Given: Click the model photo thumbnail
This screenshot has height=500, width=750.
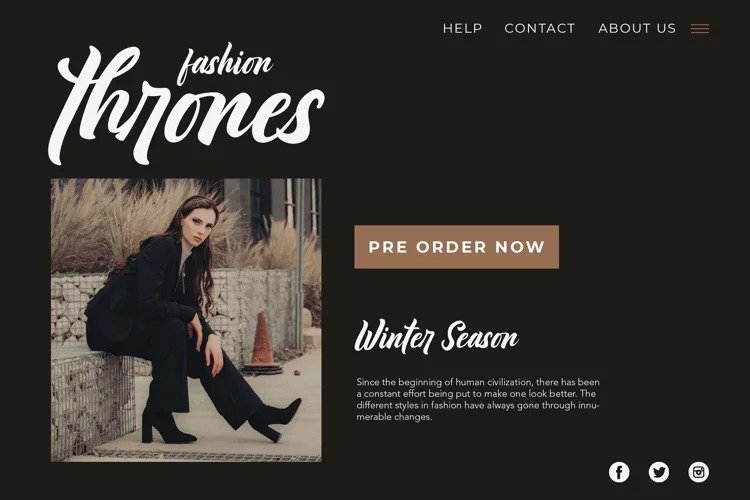Looking at the screenshot, I should coord(186,320).
